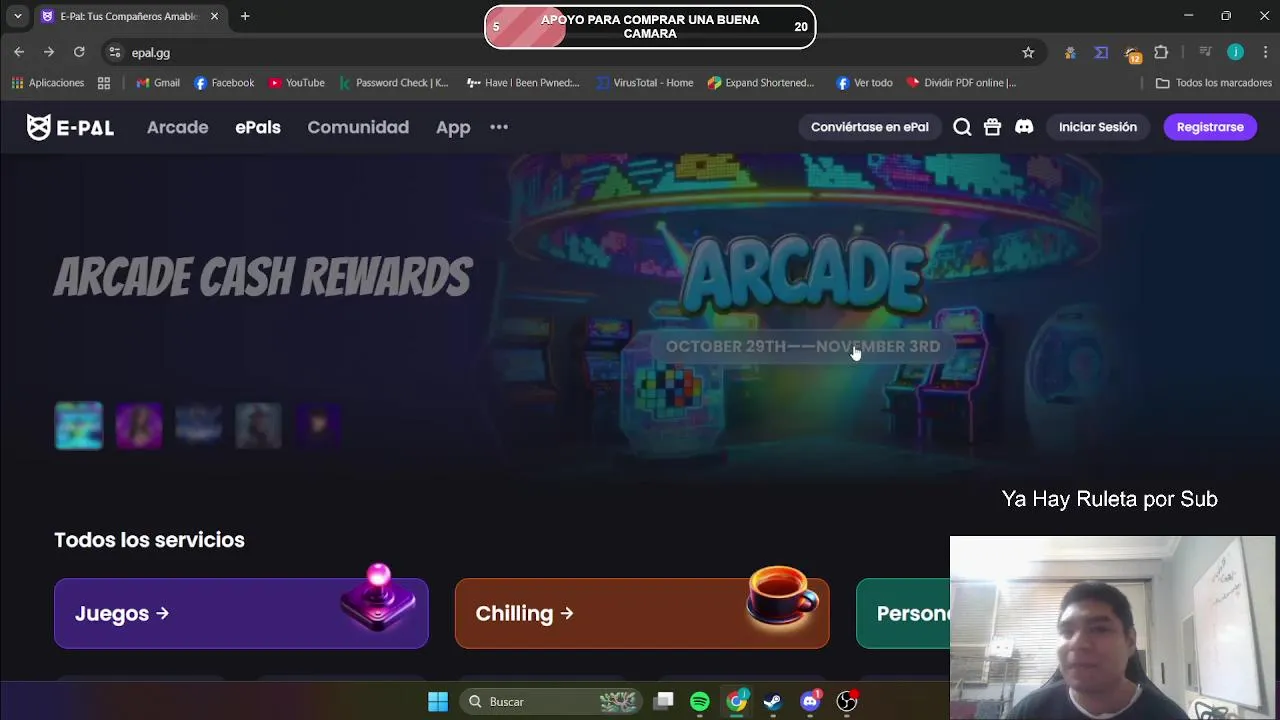
Task: Open a new browser tab
Action: [x=245, y=16]
